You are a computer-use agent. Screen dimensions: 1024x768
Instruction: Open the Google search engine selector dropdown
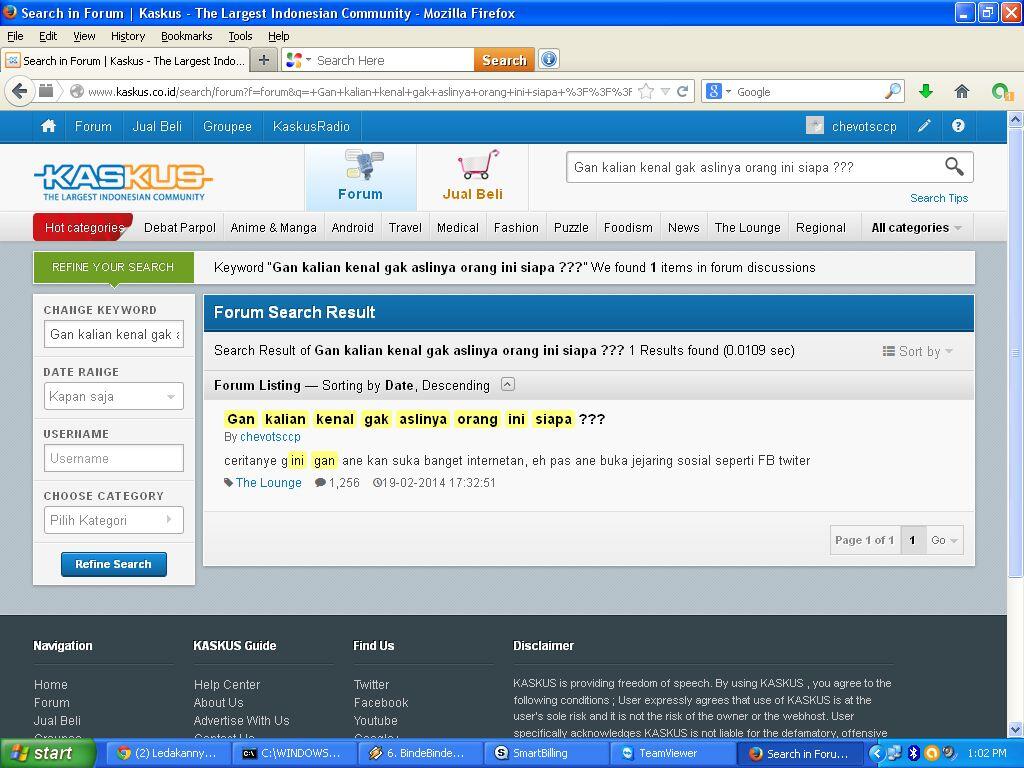click(718, 91)
